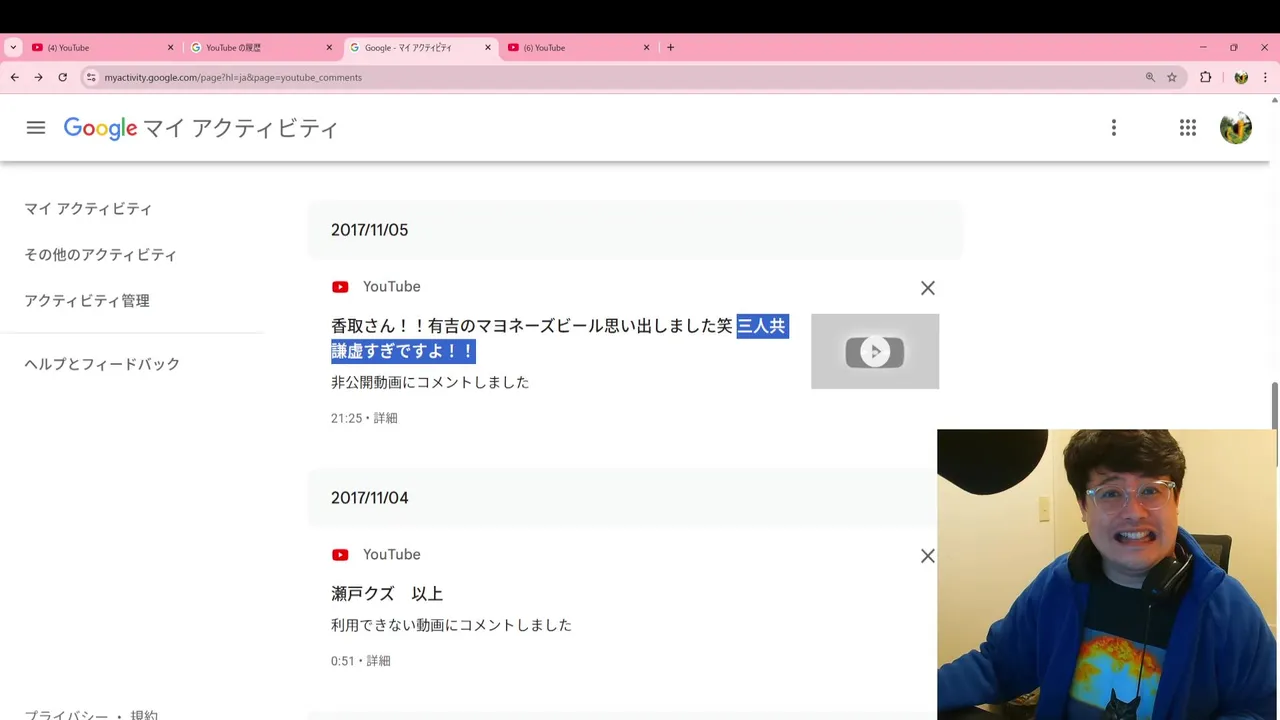The height and width of the screenshot is (720, 1280).
Task: Delete the 瀬戸クズ comment activity
Action: tap(928, 556)
